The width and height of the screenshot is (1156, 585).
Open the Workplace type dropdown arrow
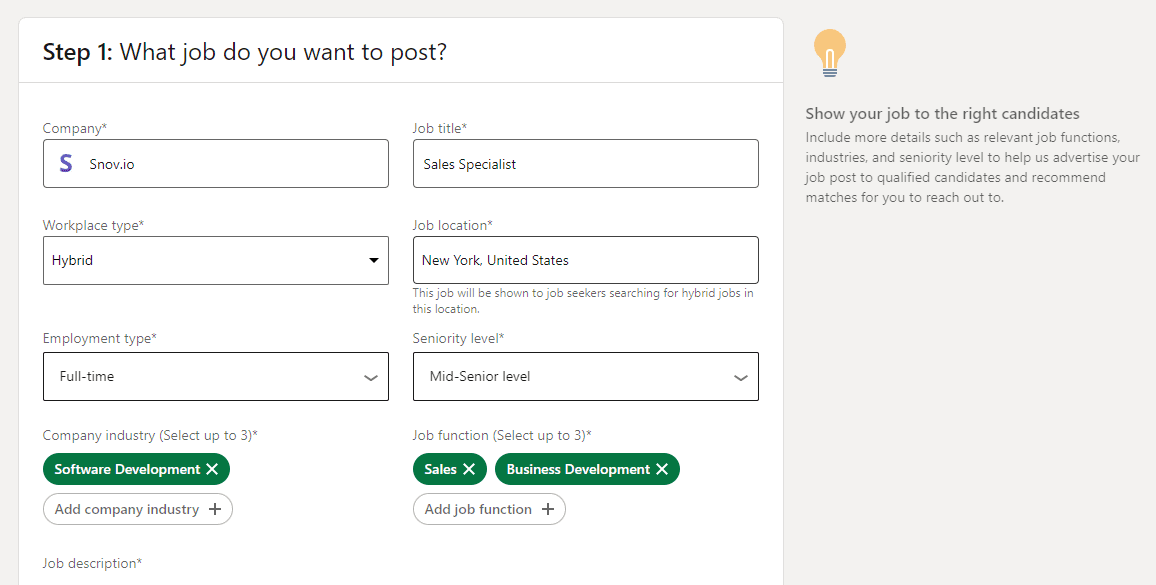(374, 260)
